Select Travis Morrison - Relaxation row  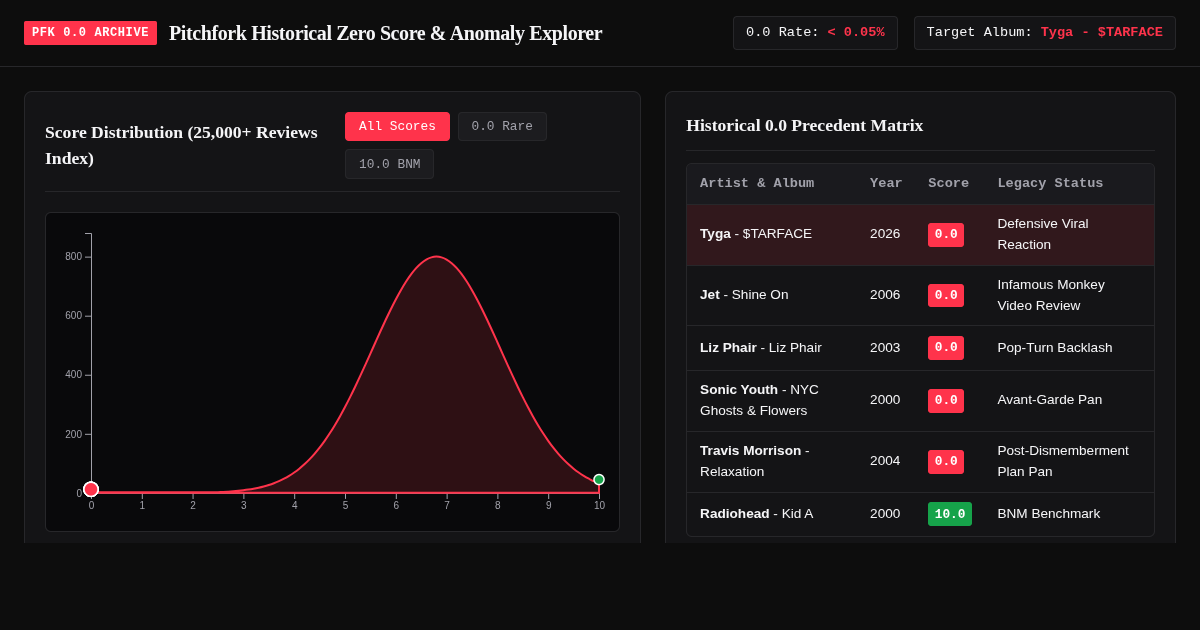point(920,462)
